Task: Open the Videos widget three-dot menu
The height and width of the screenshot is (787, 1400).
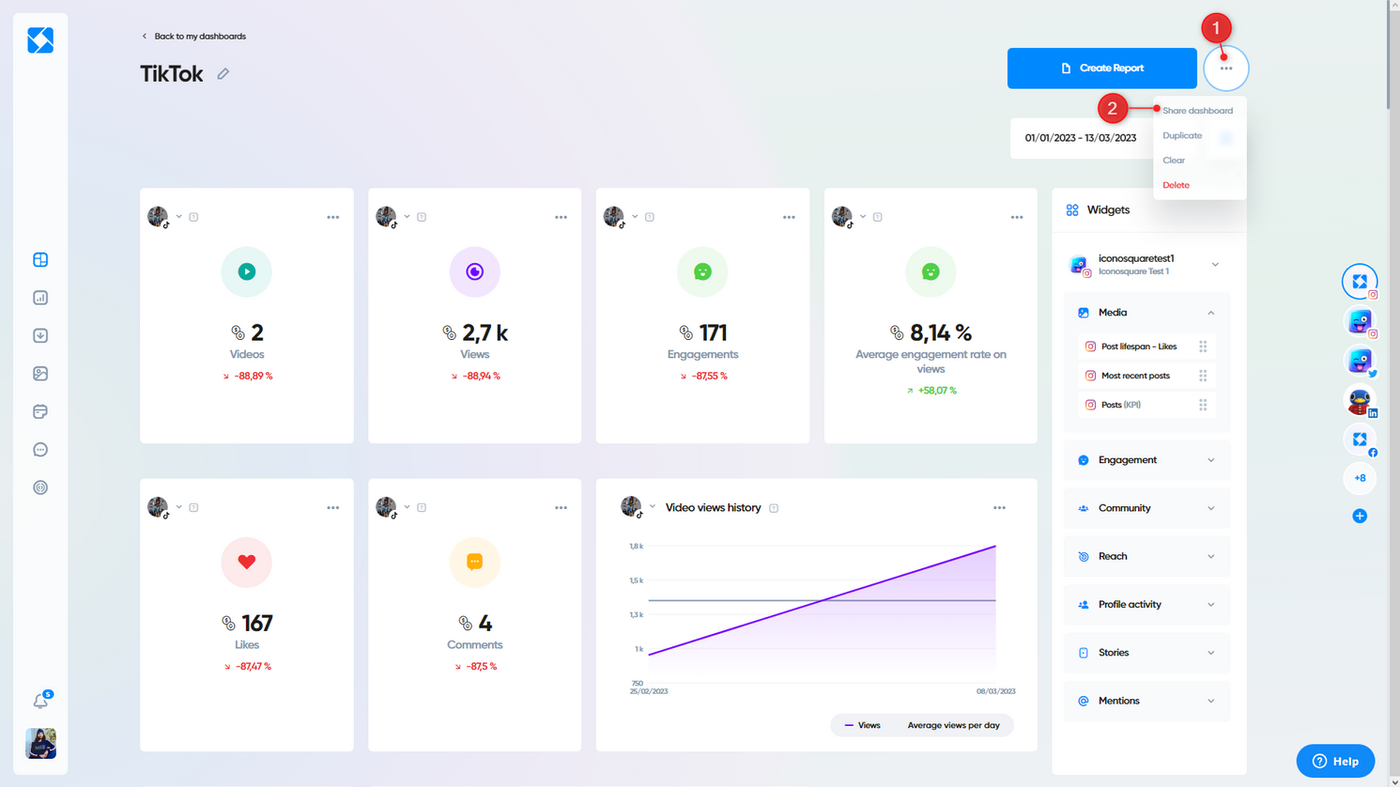Action: [333, 217]
